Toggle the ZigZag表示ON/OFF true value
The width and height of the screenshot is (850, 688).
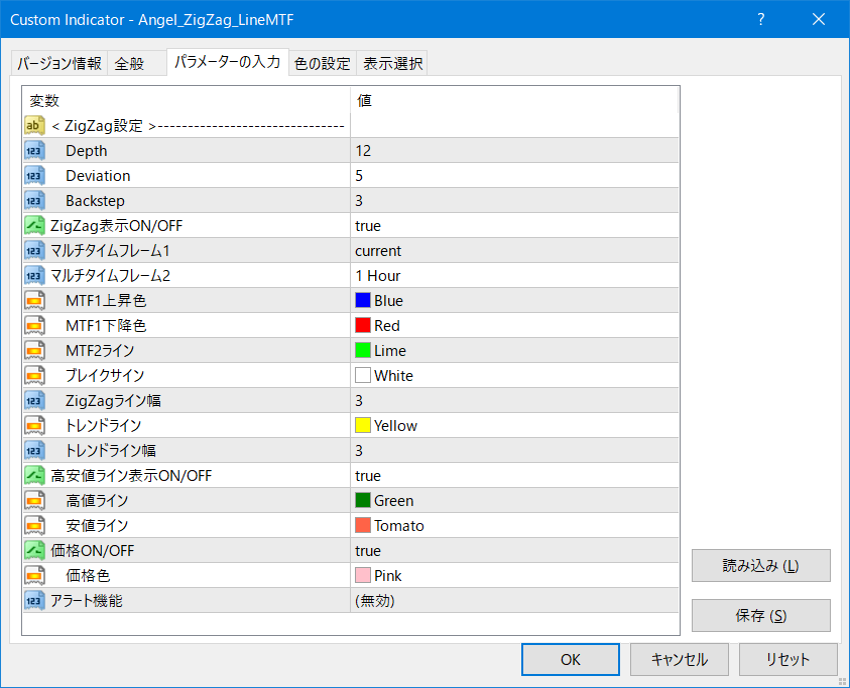[x=514, y=226]
